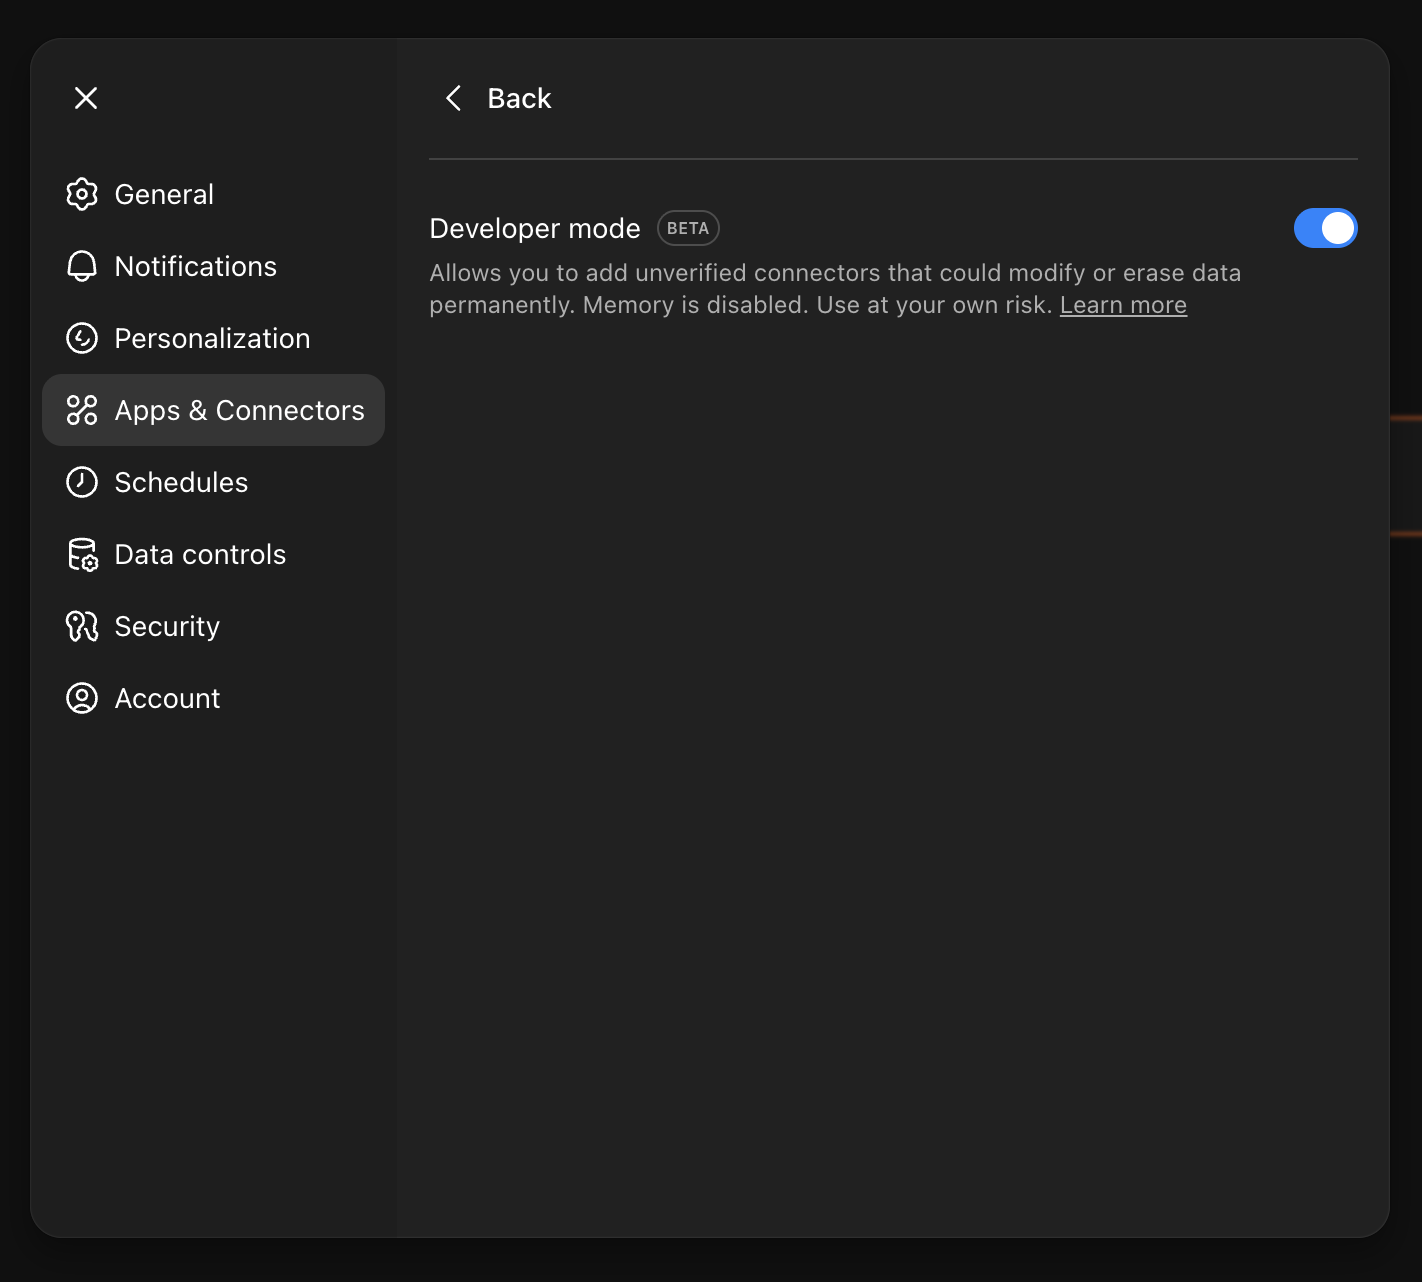Open Schedules settings from sidebar

click(181, 482)
